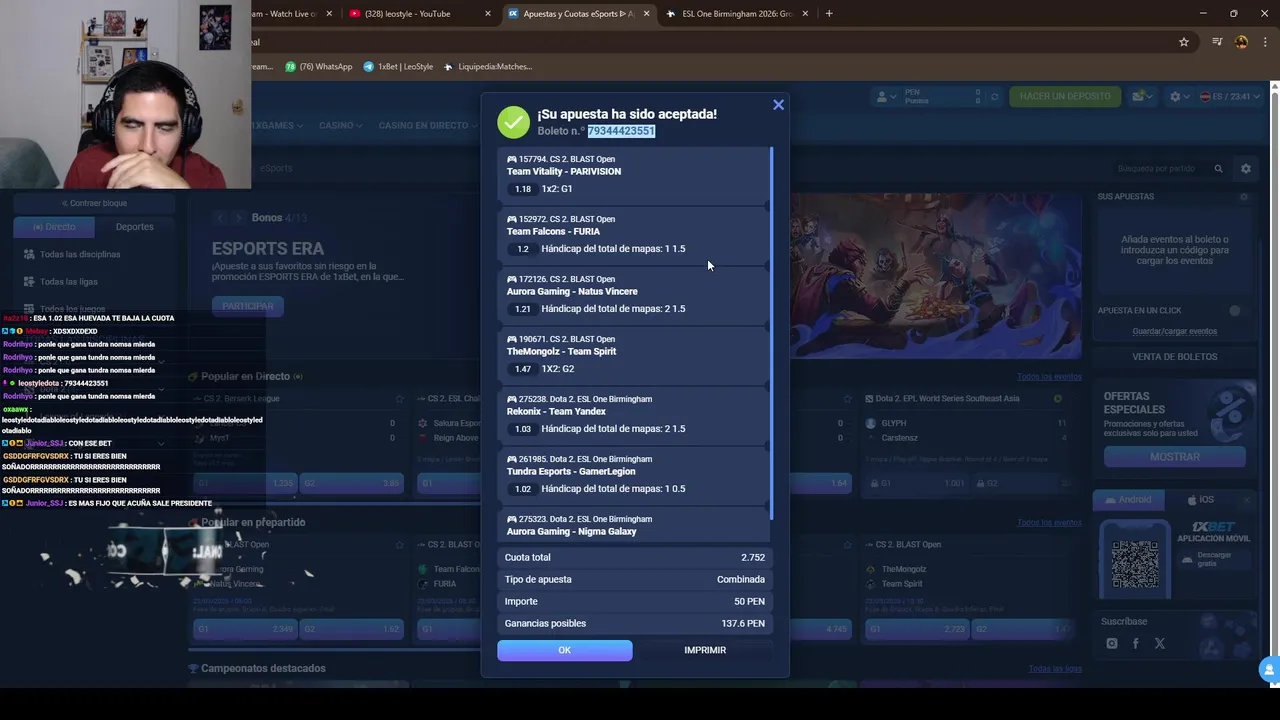Close the bet accepted dialog

pyautogui.click(x=778, y=105)
